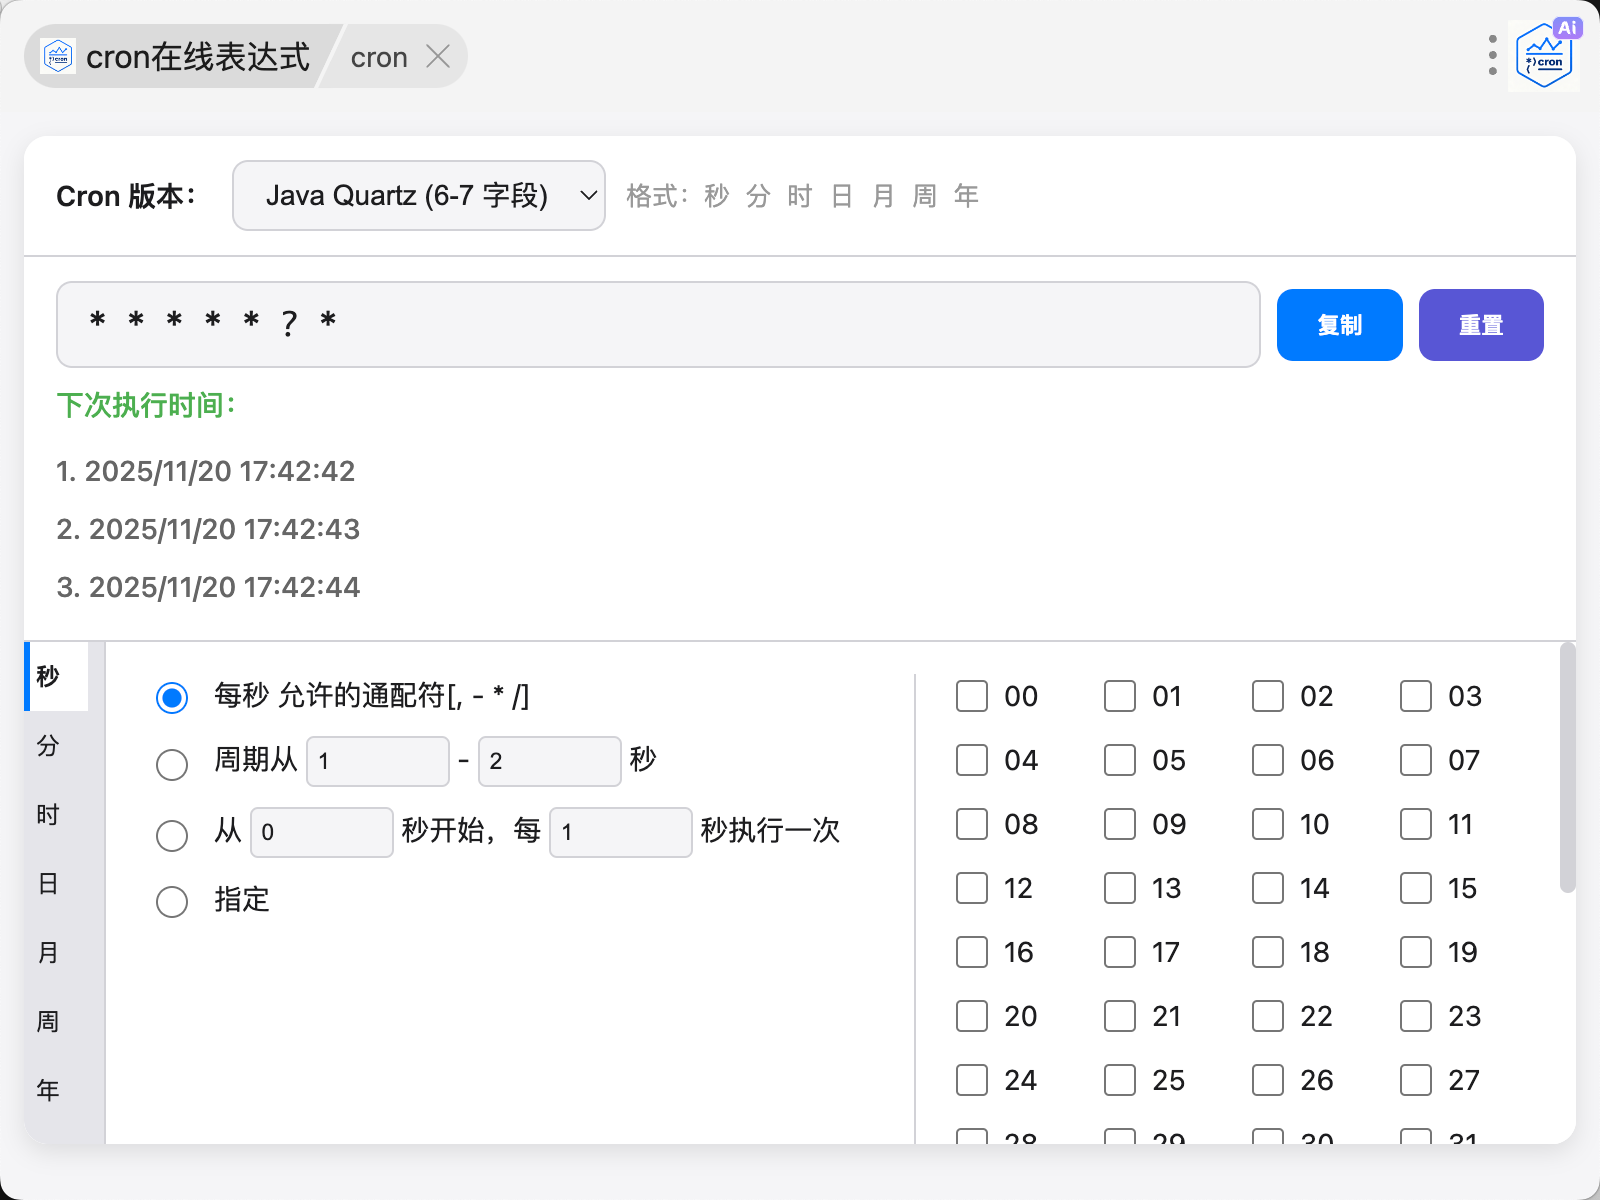Check the 00 second checkbox

coord(972,696)
